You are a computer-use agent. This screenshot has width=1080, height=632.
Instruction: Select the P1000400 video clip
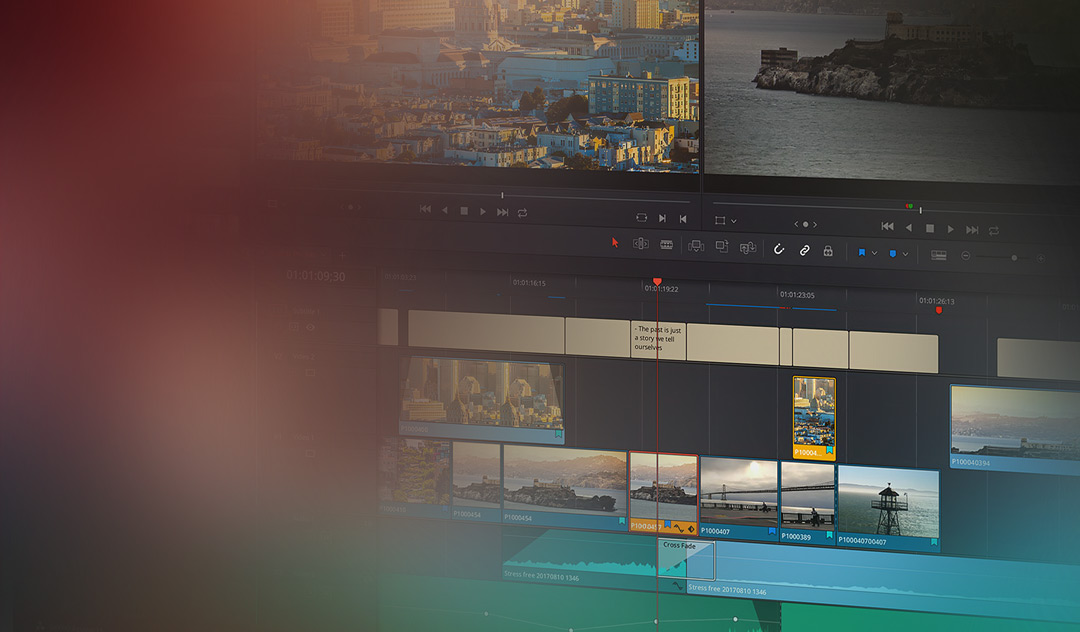481,399
